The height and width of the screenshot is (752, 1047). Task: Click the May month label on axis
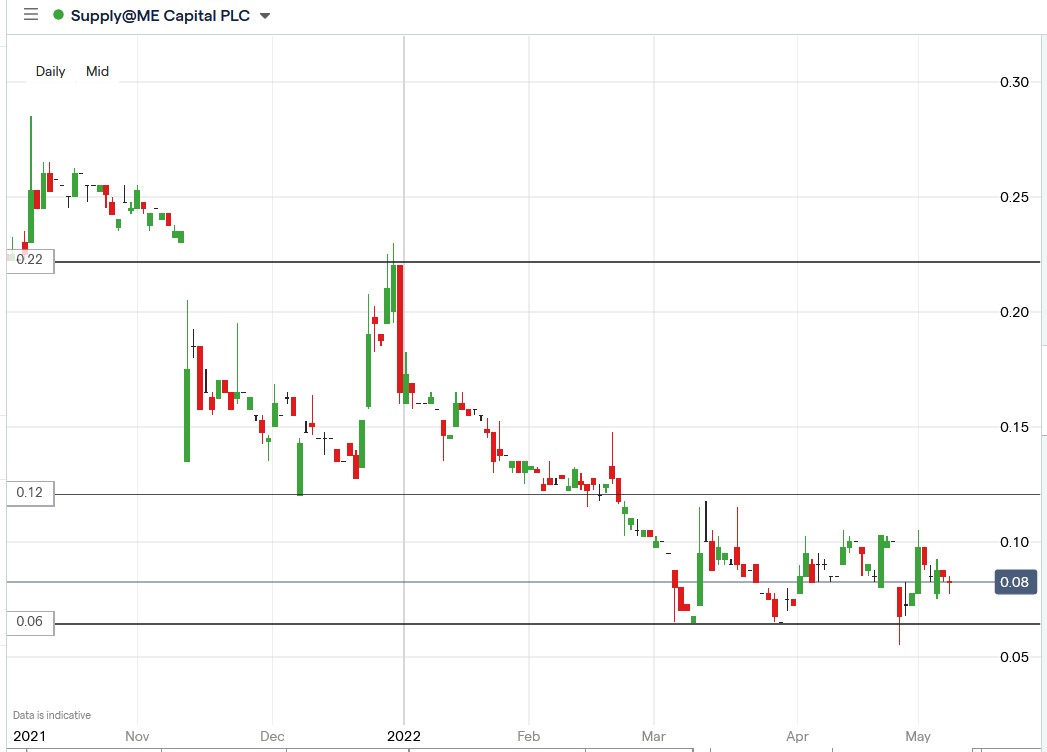[916, 735]
